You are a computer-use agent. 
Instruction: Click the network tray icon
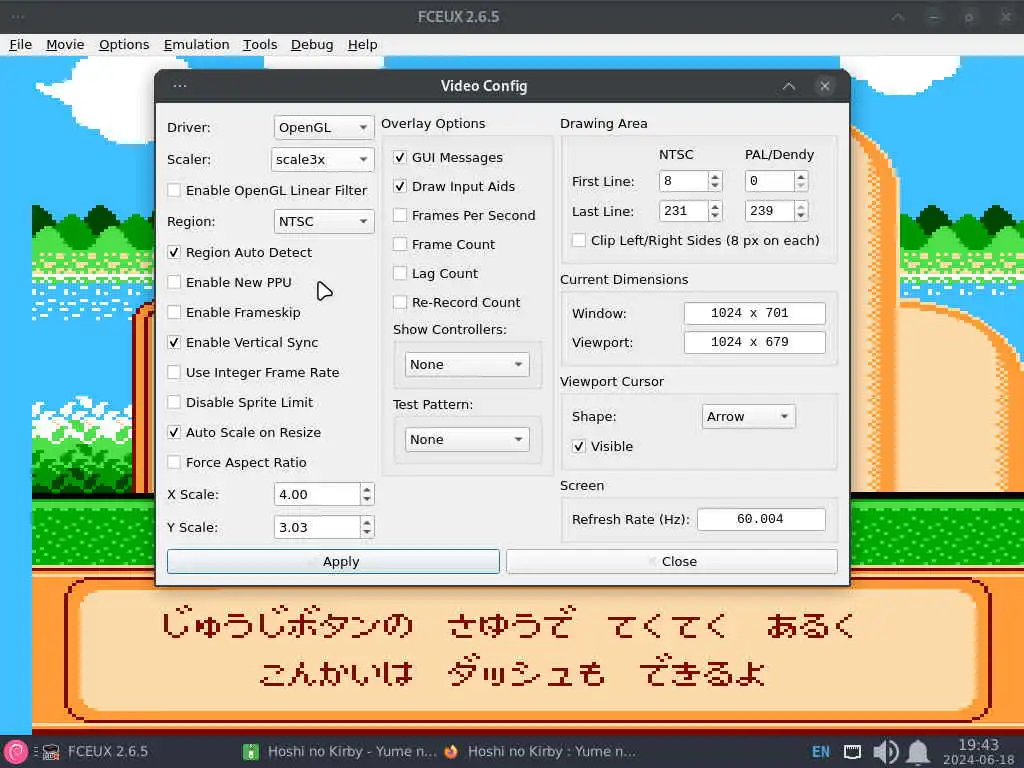tap(852, 752)
